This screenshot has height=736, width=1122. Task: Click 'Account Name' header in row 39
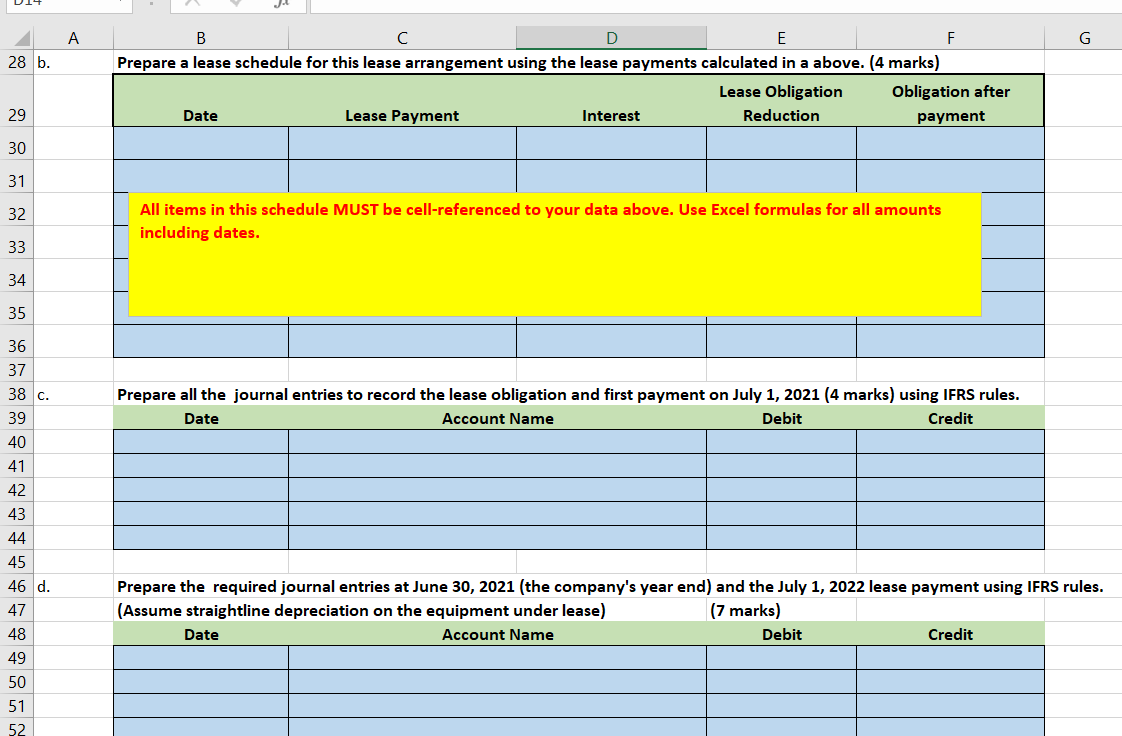(x=497, y=418)
